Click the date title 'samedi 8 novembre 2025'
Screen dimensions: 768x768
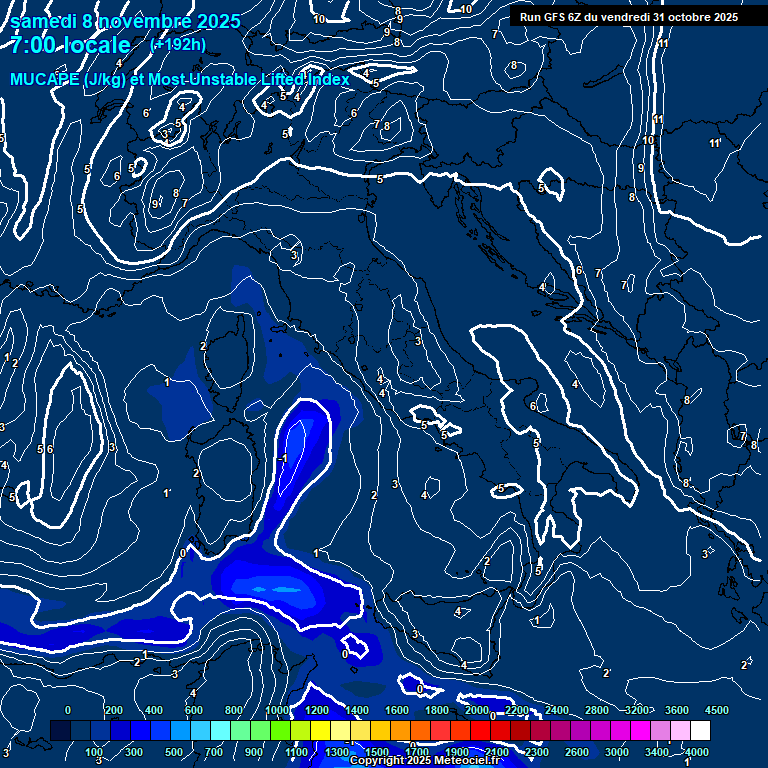(125, 22)
